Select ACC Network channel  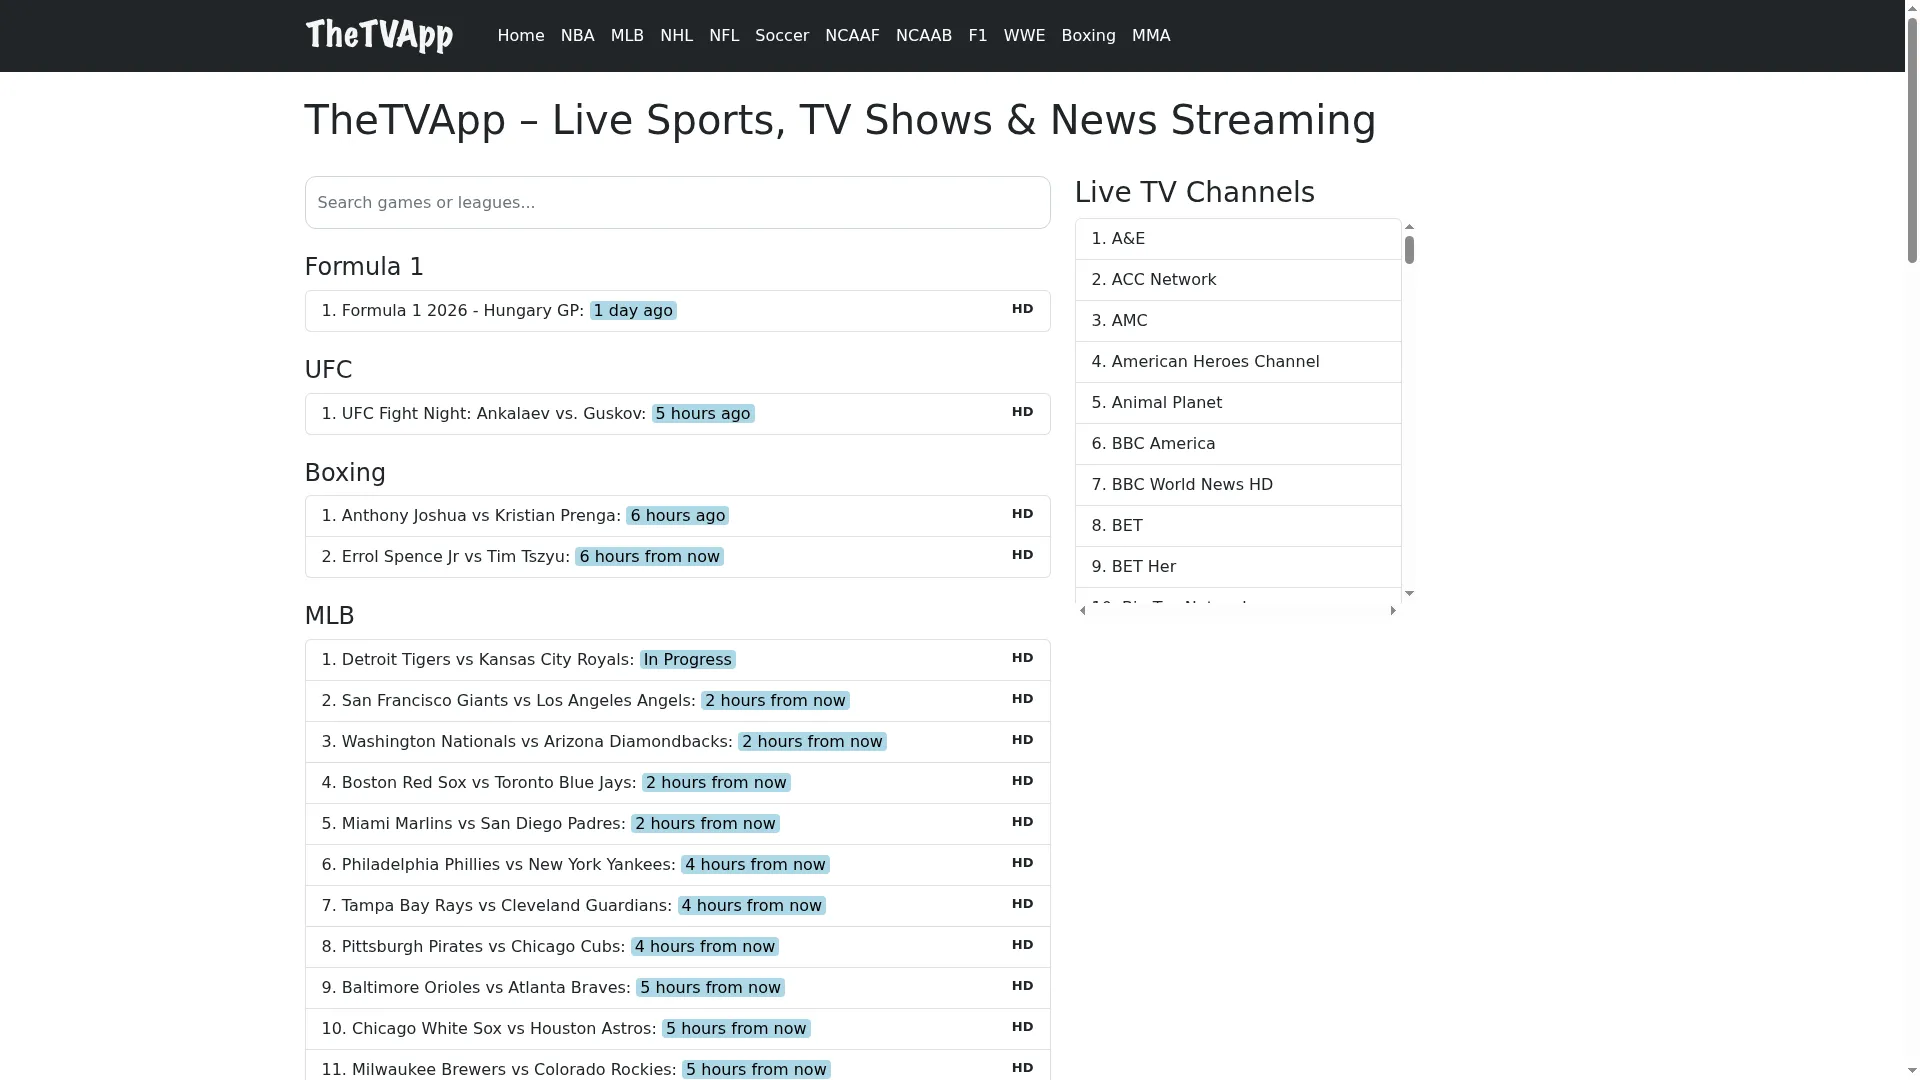(1238, 280)
